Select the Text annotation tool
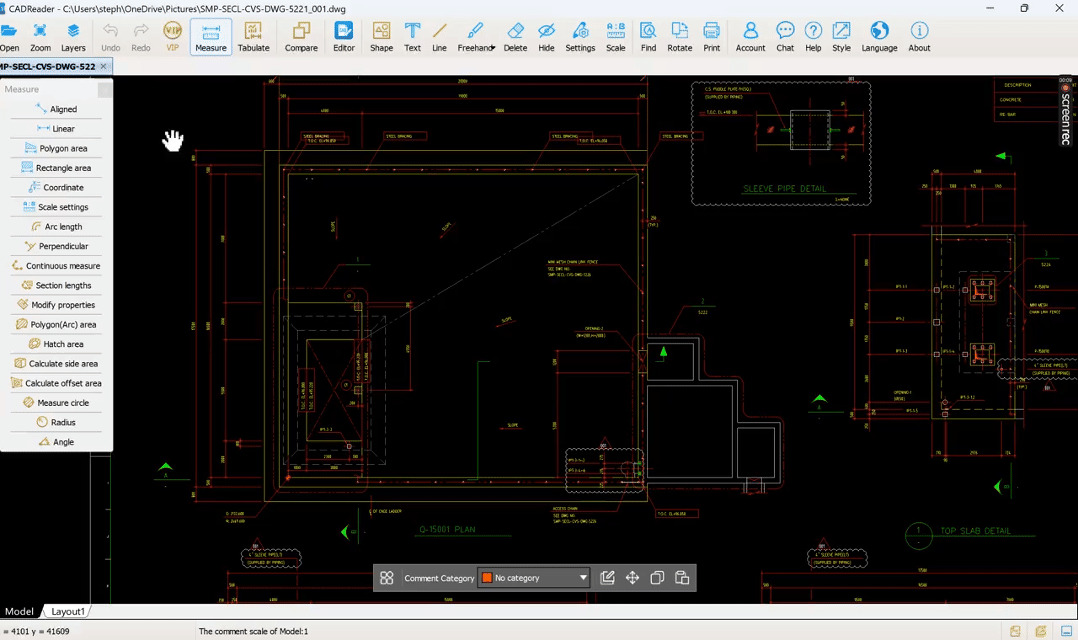This screenshot has width=1078, height=640. coord(412,37)
